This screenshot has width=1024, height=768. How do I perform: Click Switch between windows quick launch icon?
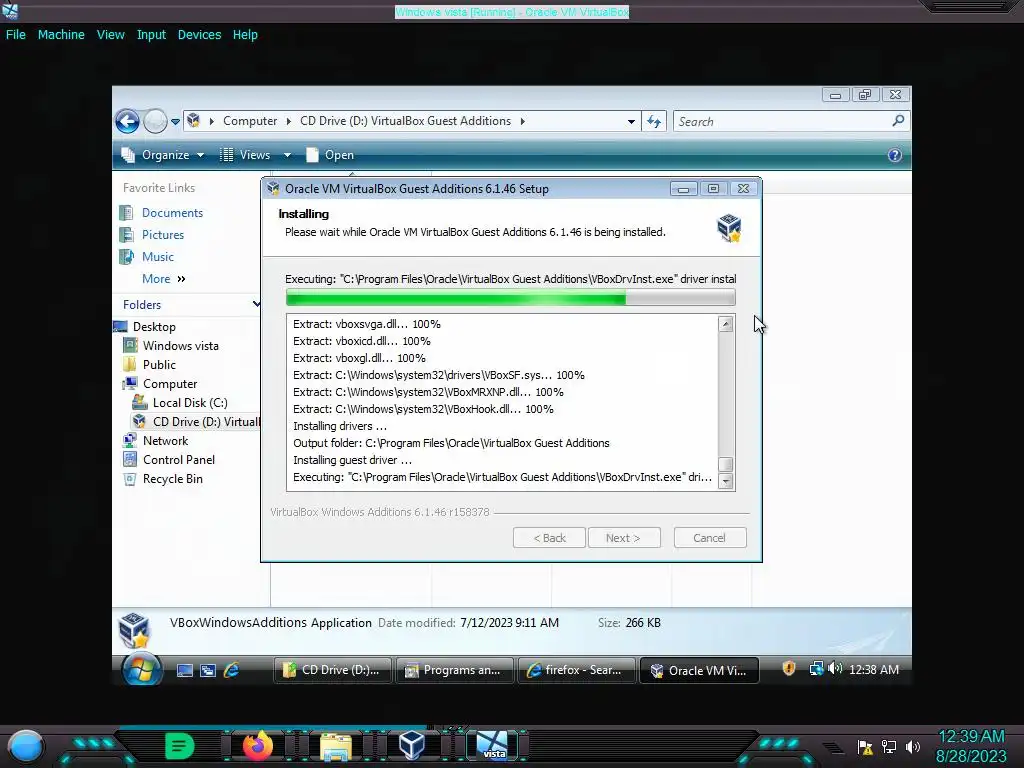coord(208,670)
